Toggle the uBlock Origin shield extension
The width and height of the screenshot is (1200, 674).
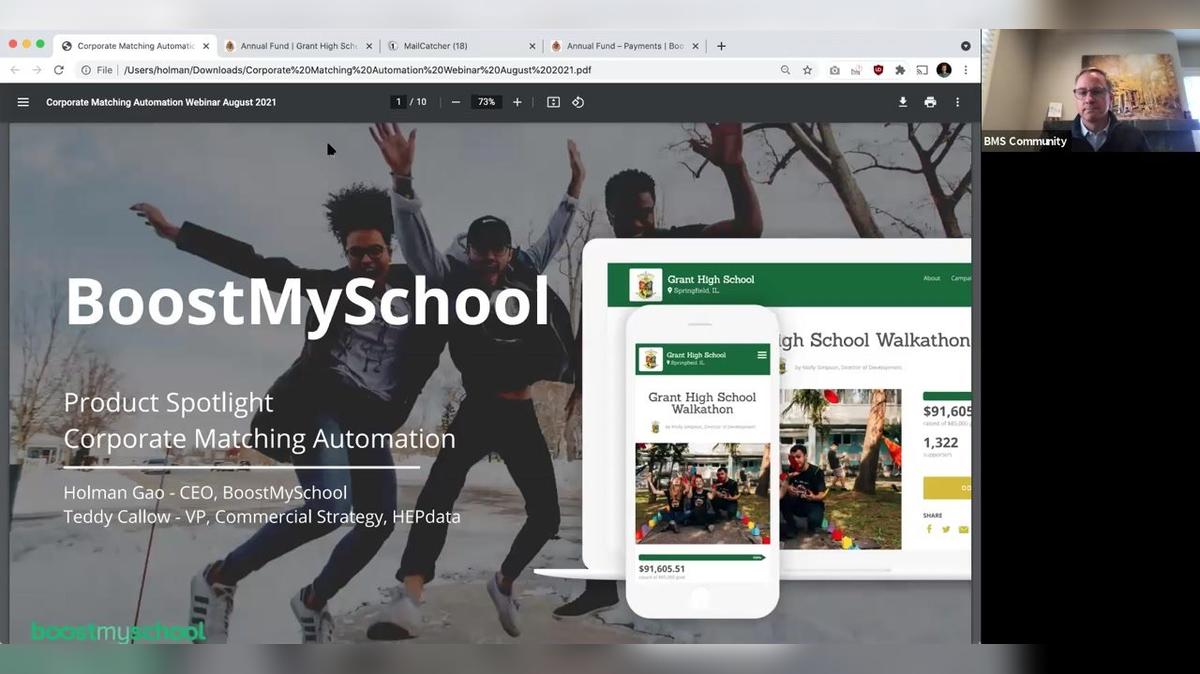878,70
